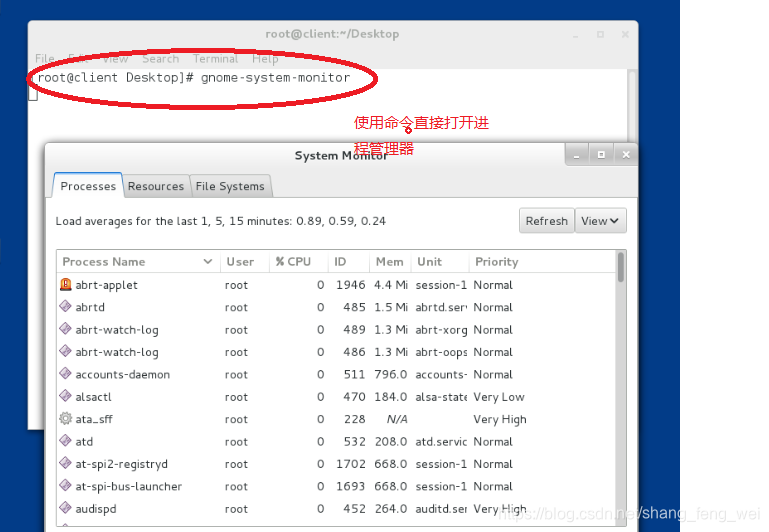This screenshot has width=769, height=532.
Task: Click the at-spi-bus-launcher process icon
Action: [65, 485]
